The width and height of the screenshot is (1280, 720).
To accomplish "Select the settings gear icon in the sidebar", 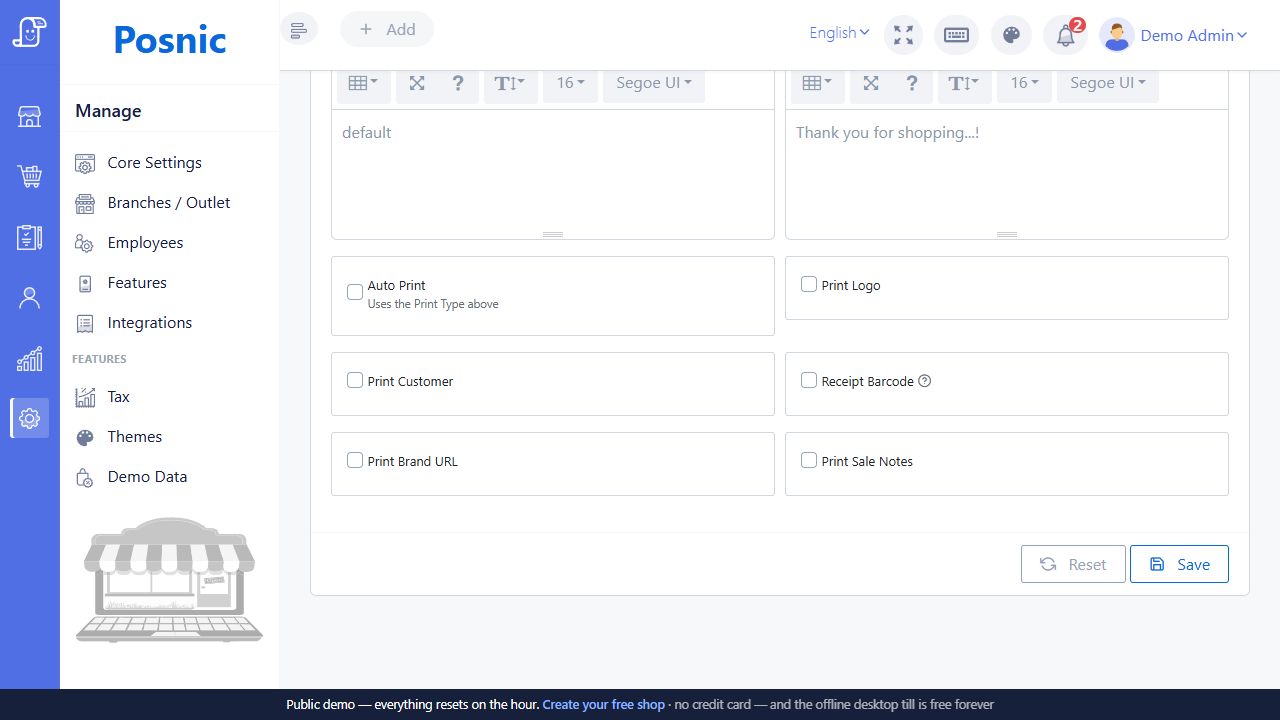I will [x=30, y=418].
